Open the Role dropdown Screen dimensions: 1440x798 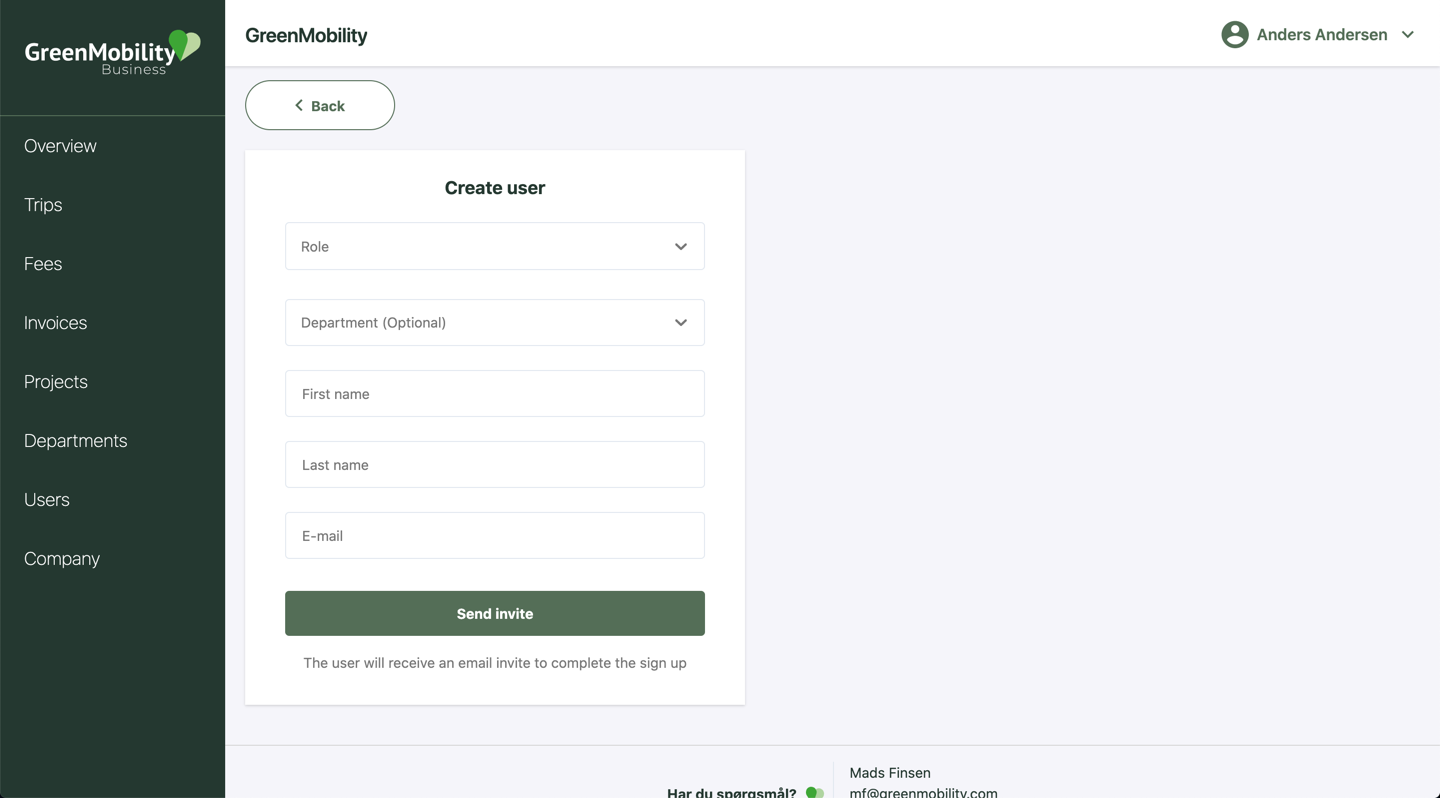click(495, 246)
